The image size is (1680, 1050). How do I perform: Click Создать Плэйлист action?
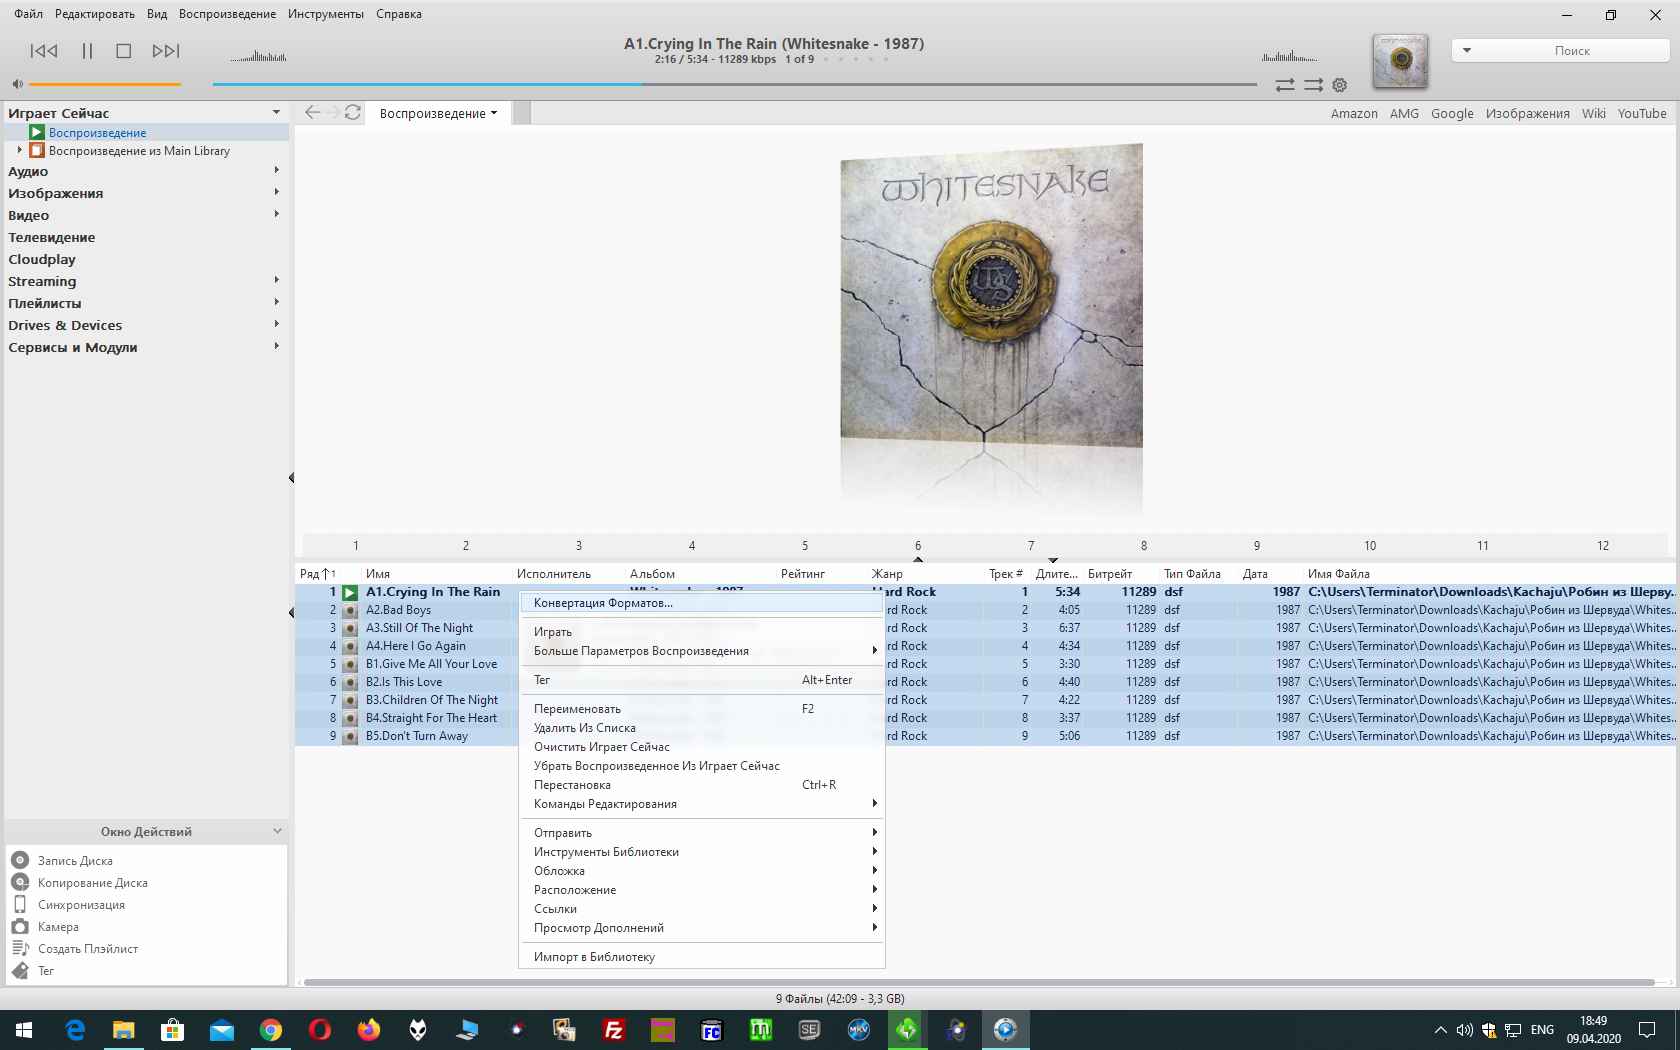tap(88, 948)
